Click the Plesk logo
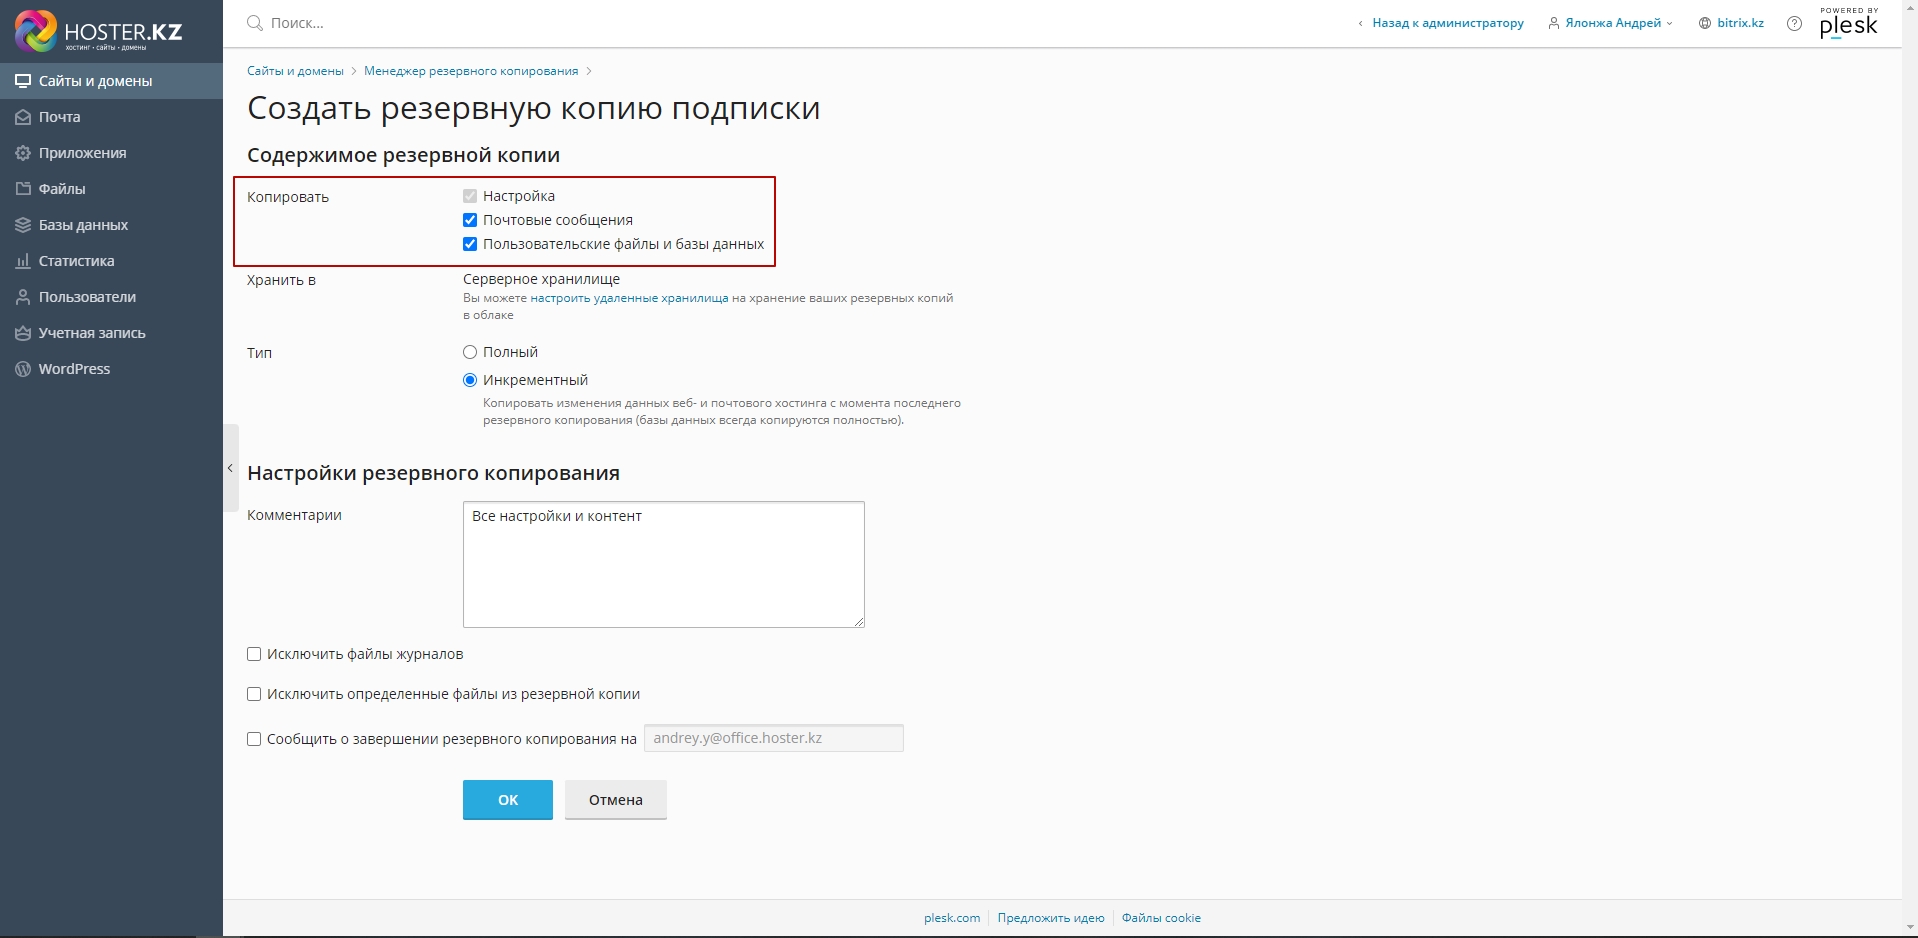This screenshot has width=1918, height=938. tap(1848, 24)
